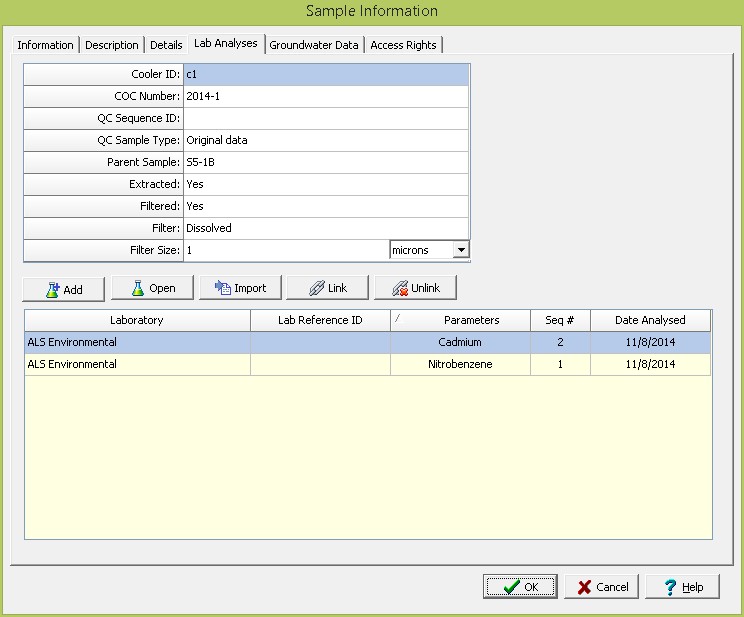The width and height of the screenshot is (744, 617).
Task: Switch to the Groundwater Data tab
Action: pos(313,45)
